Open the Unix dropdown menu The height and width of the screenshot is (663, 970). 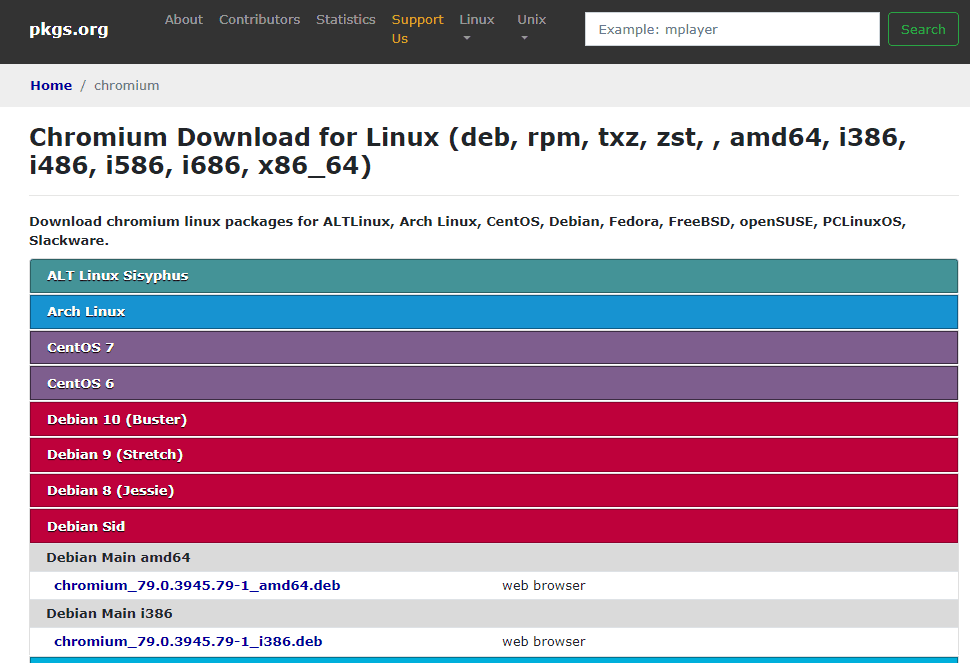pyautogui.click(x=531, y=28)
